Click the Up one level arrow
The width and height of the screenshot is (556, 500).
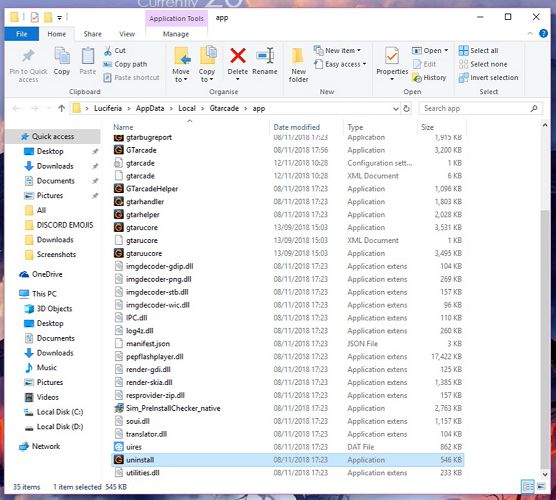tap(61, 109)
